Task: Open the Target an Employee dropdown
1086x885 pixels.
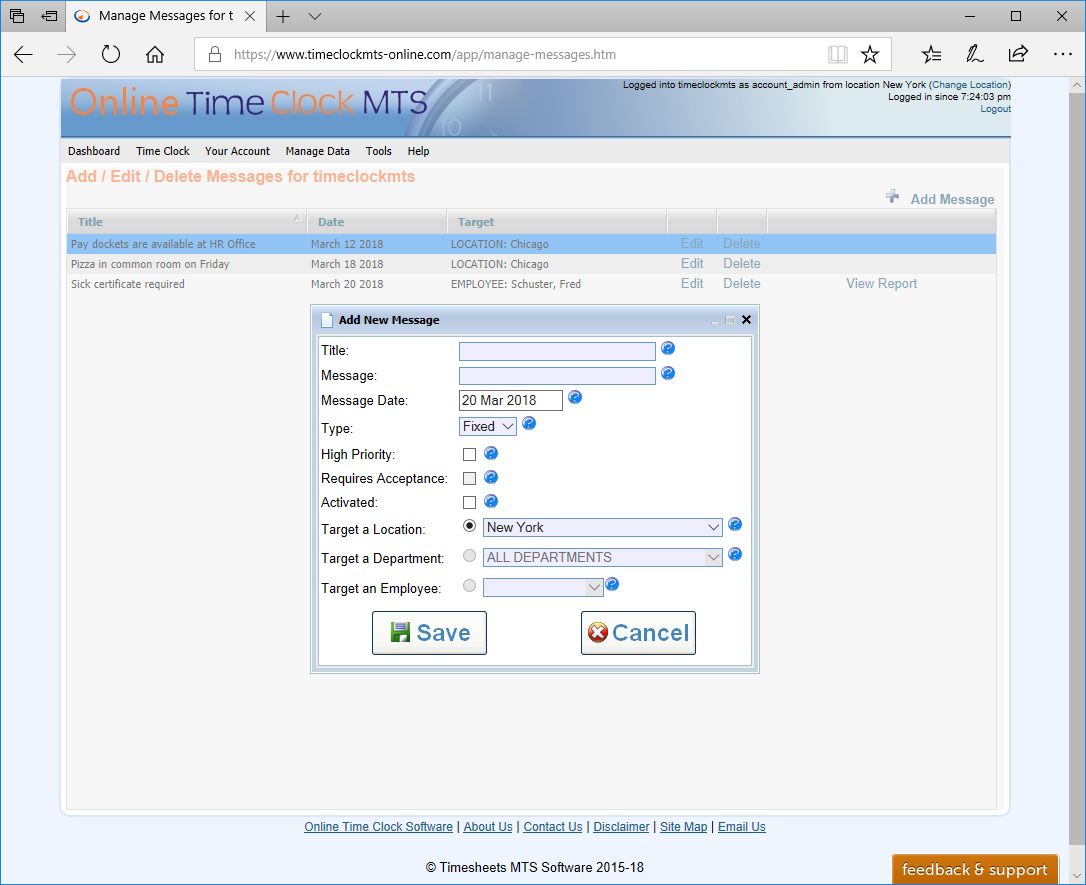Action: tap(543, 587)
